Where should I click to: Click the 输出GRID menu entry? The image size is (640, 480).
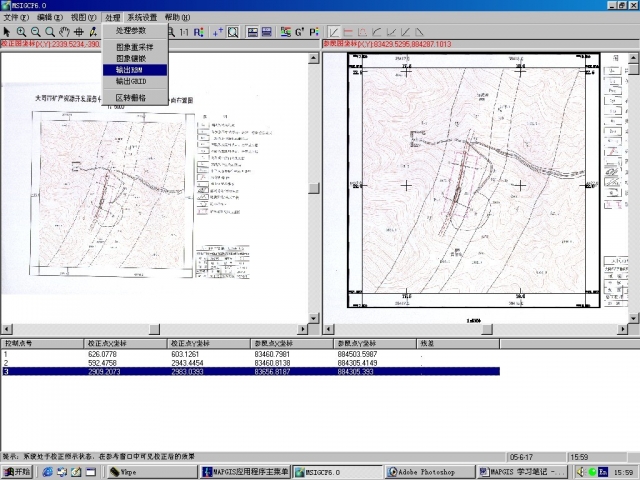point(131,81)
